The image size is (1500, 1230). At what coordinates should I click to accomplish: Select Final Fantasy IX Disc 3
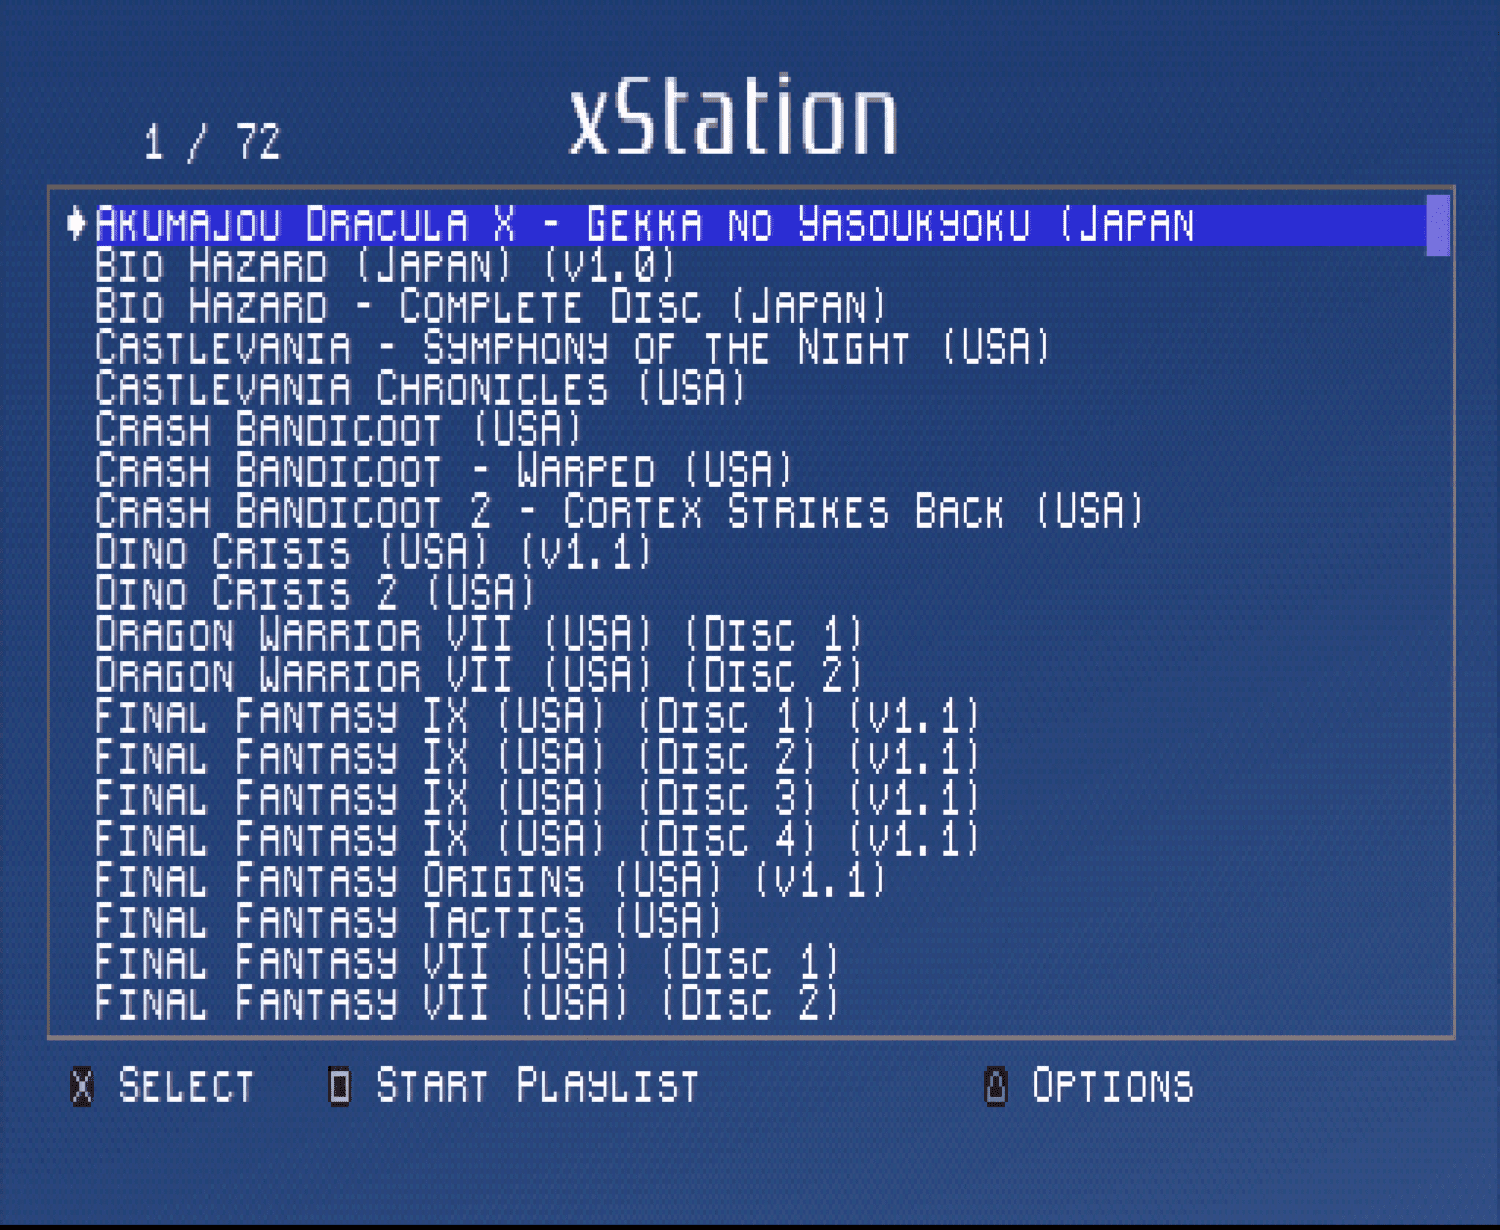[535, 798]
